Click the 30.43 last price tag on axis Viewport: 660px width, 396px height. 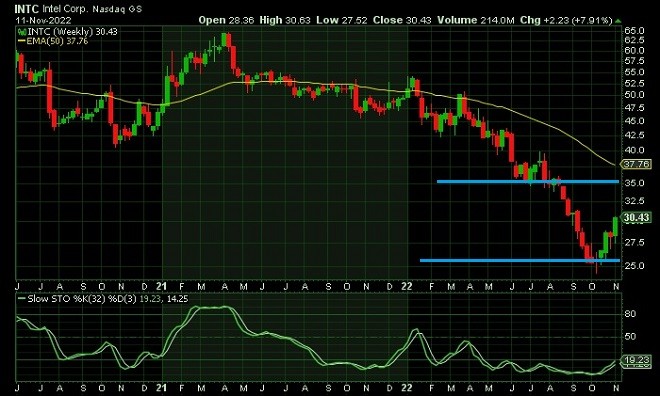tap(637, 218)
